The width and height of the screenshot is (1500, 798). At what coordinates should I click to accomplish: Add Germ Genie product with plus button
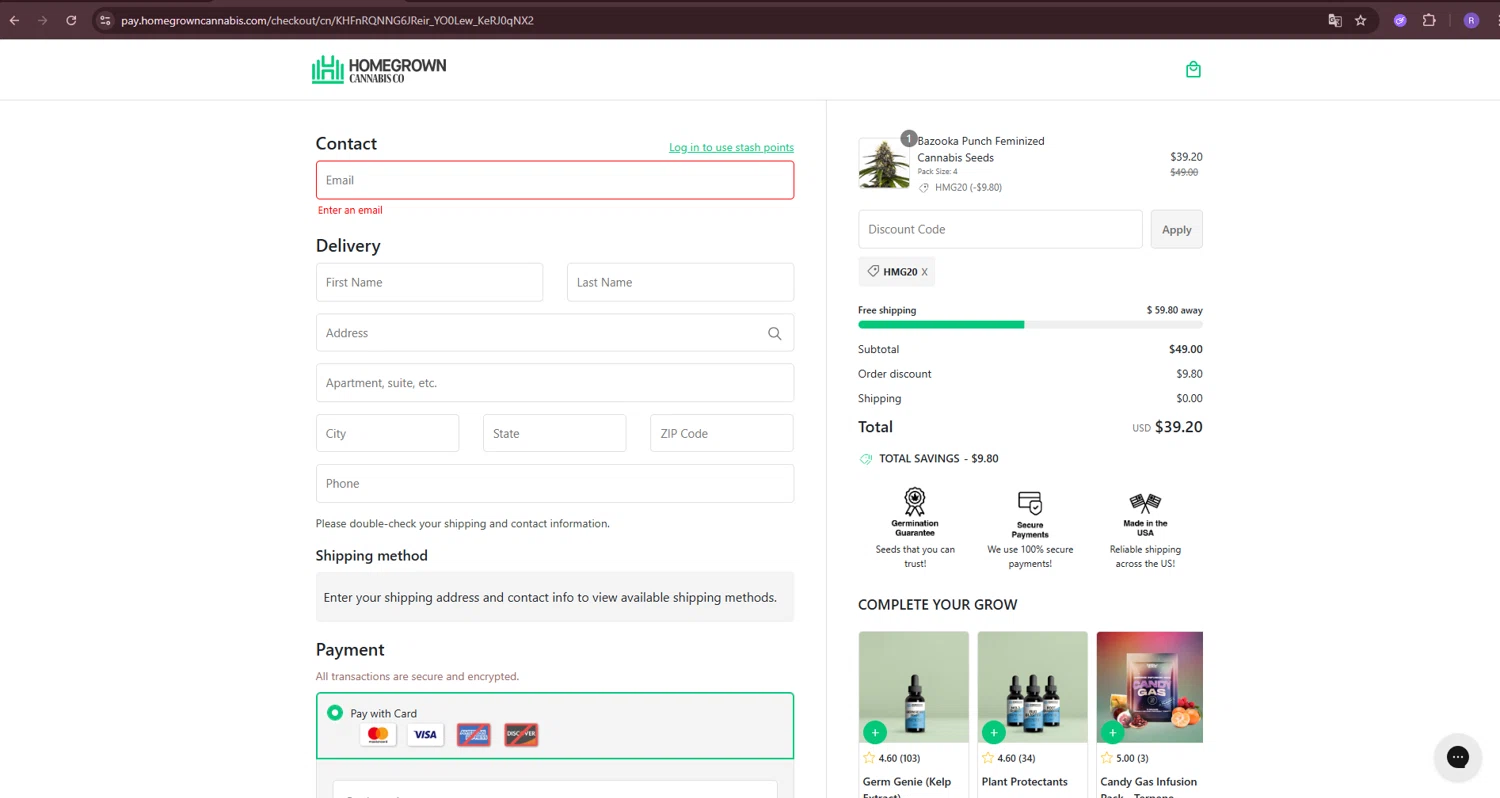(x=874, y=732)
